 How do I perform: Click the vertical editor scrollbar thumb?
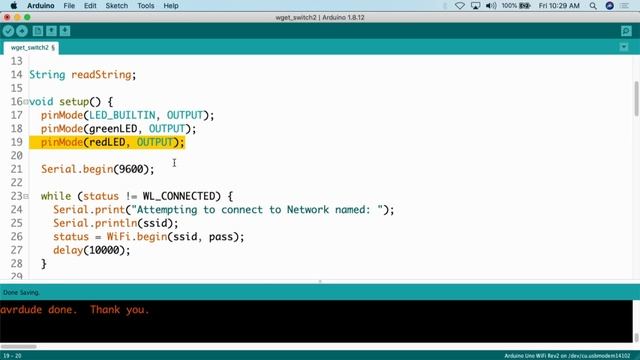[636, 98]
